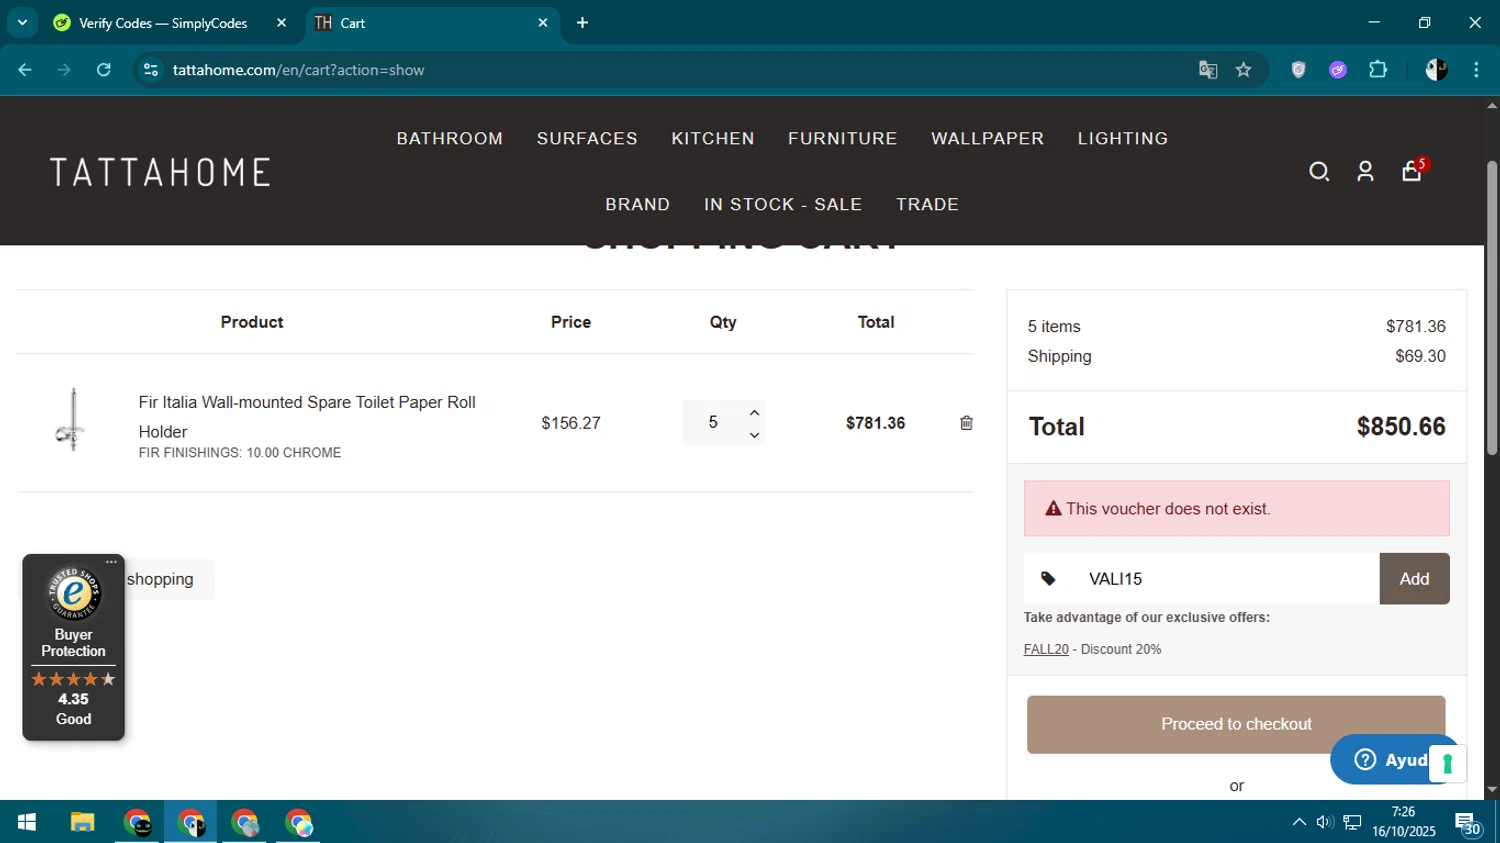This screenshot has height=843, width=1500.
Task: Open the BATHROOM menu
Action: click(449, 139)
